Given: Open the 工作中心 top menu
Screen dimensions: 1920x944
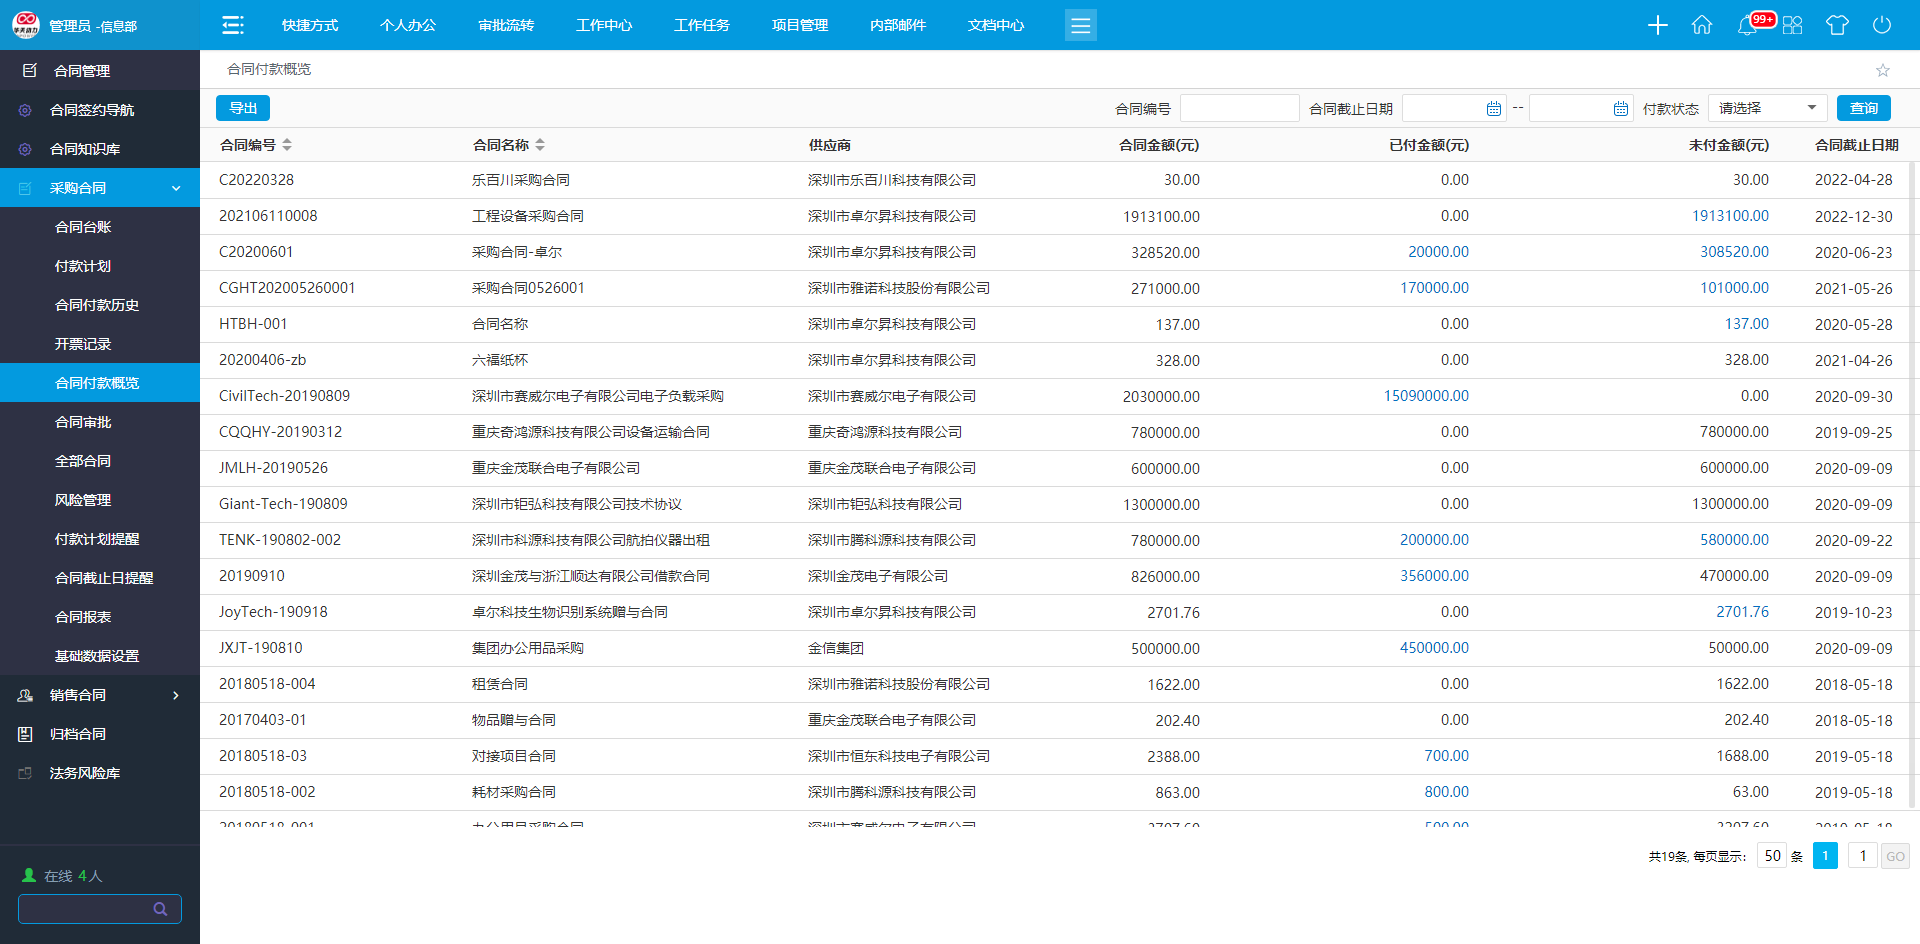Looking at the screenshot, I should [604, 25].
